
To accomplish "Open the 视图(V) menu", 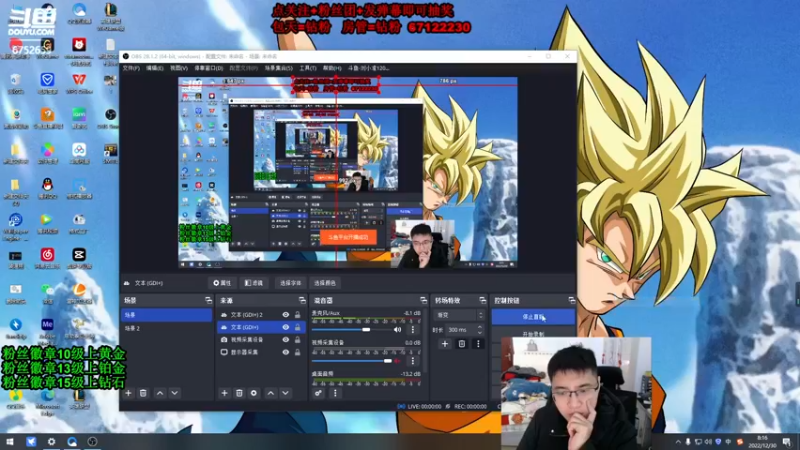I will [x=179, y=68].
